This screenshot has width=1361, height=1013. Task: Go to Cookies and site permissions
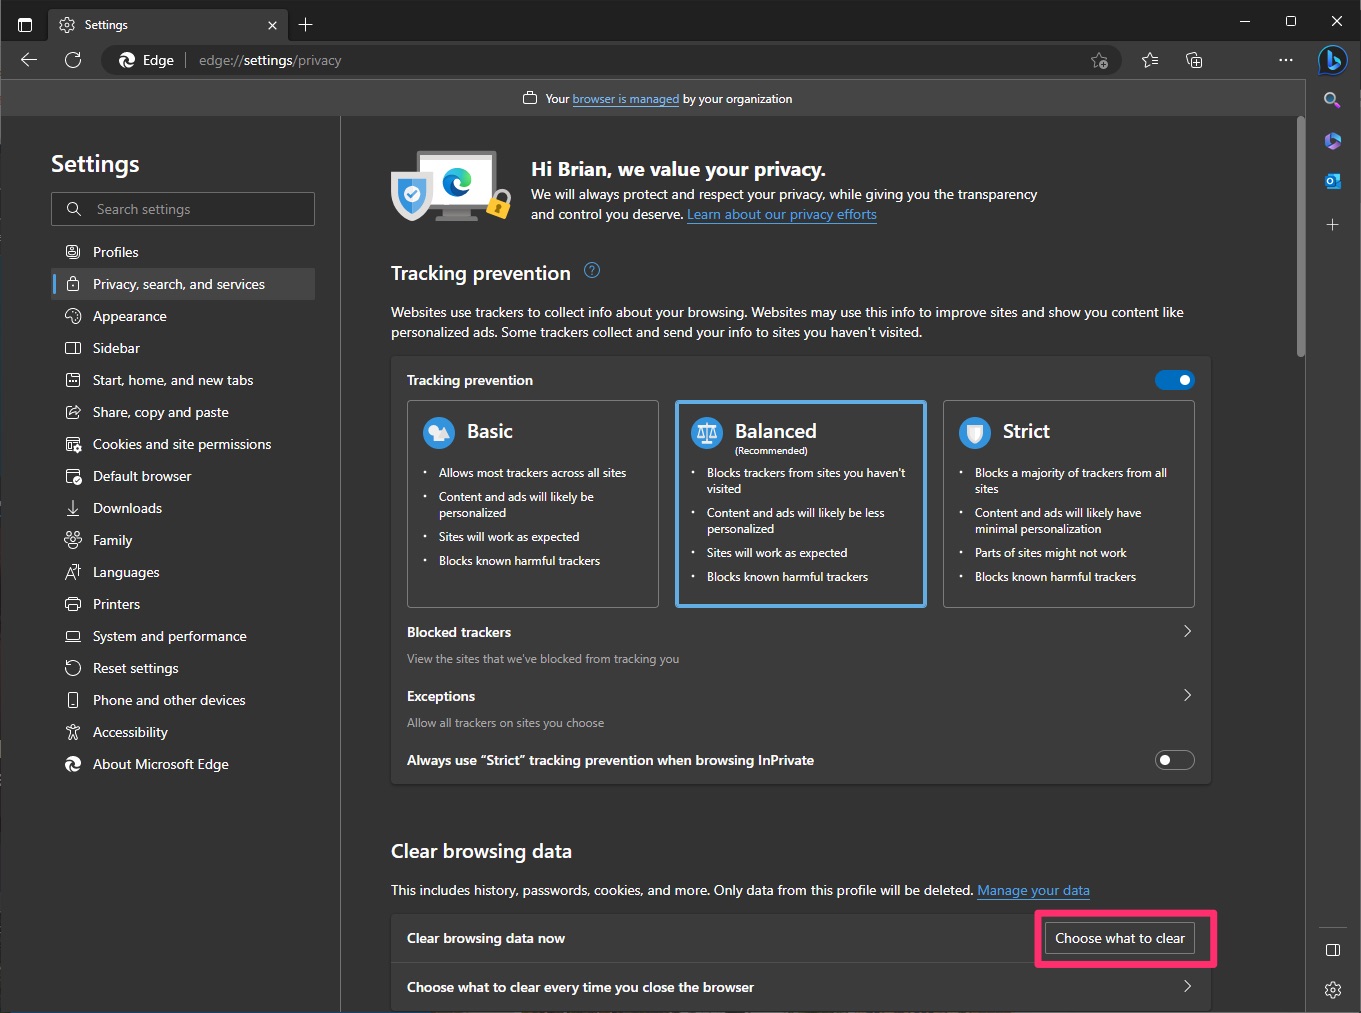coord(182,444)
